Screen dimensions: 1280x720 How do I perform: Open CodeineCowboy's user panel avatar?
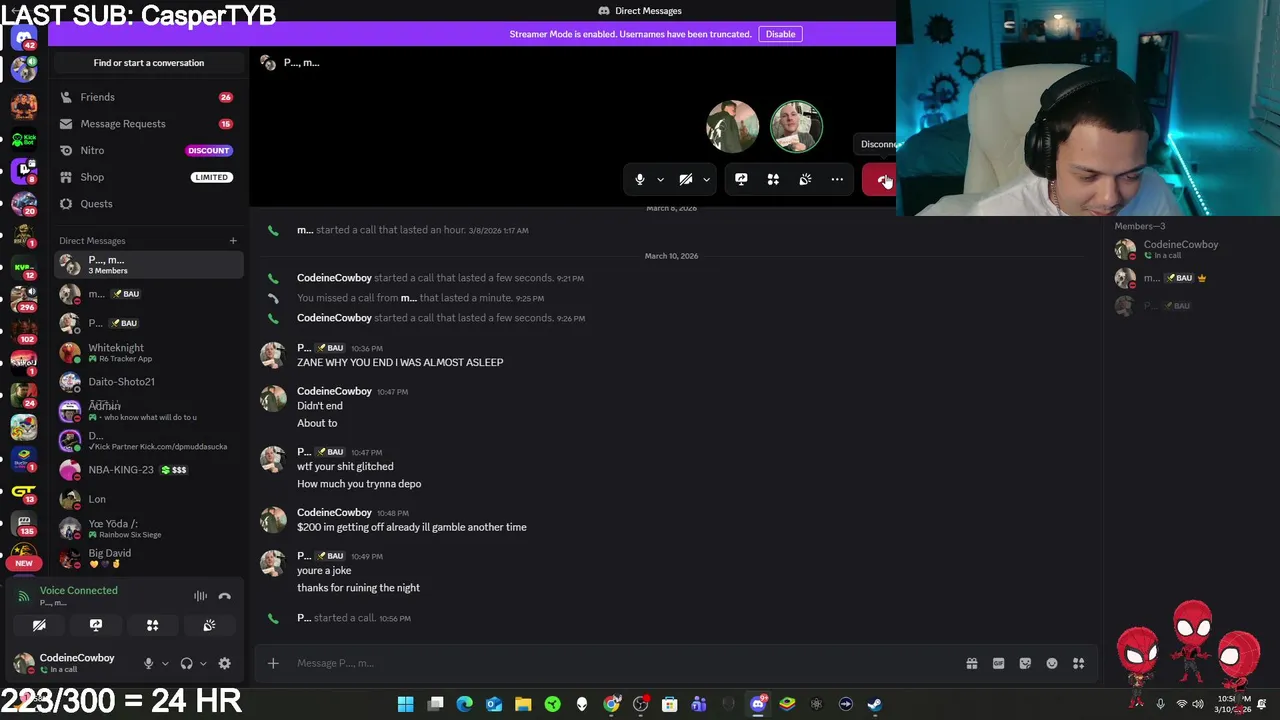pos(24,663)
